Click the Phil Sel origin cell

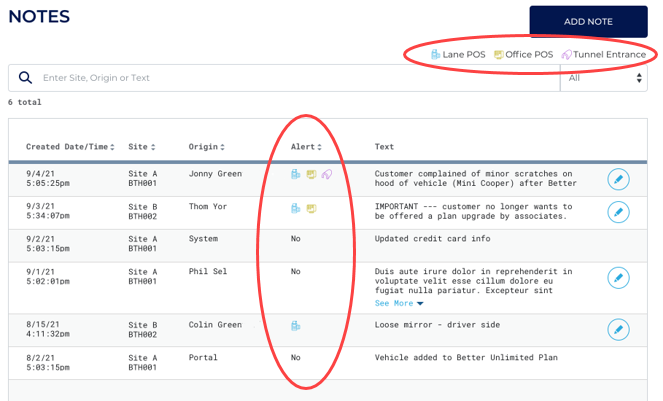tap(208, 271)
